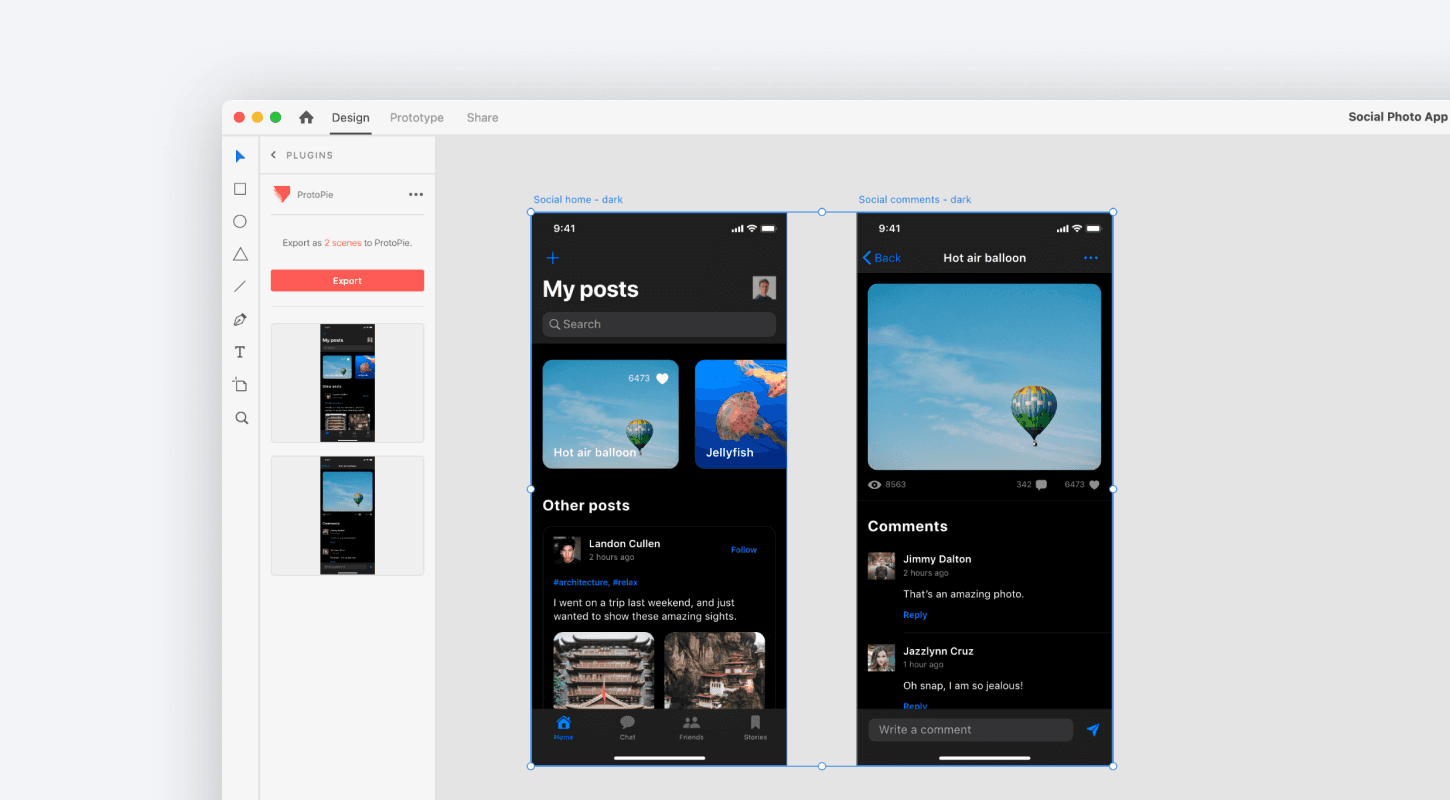Click the Home icon in the top toolbar
1450x800 pixels.
[x=306, y=117]
